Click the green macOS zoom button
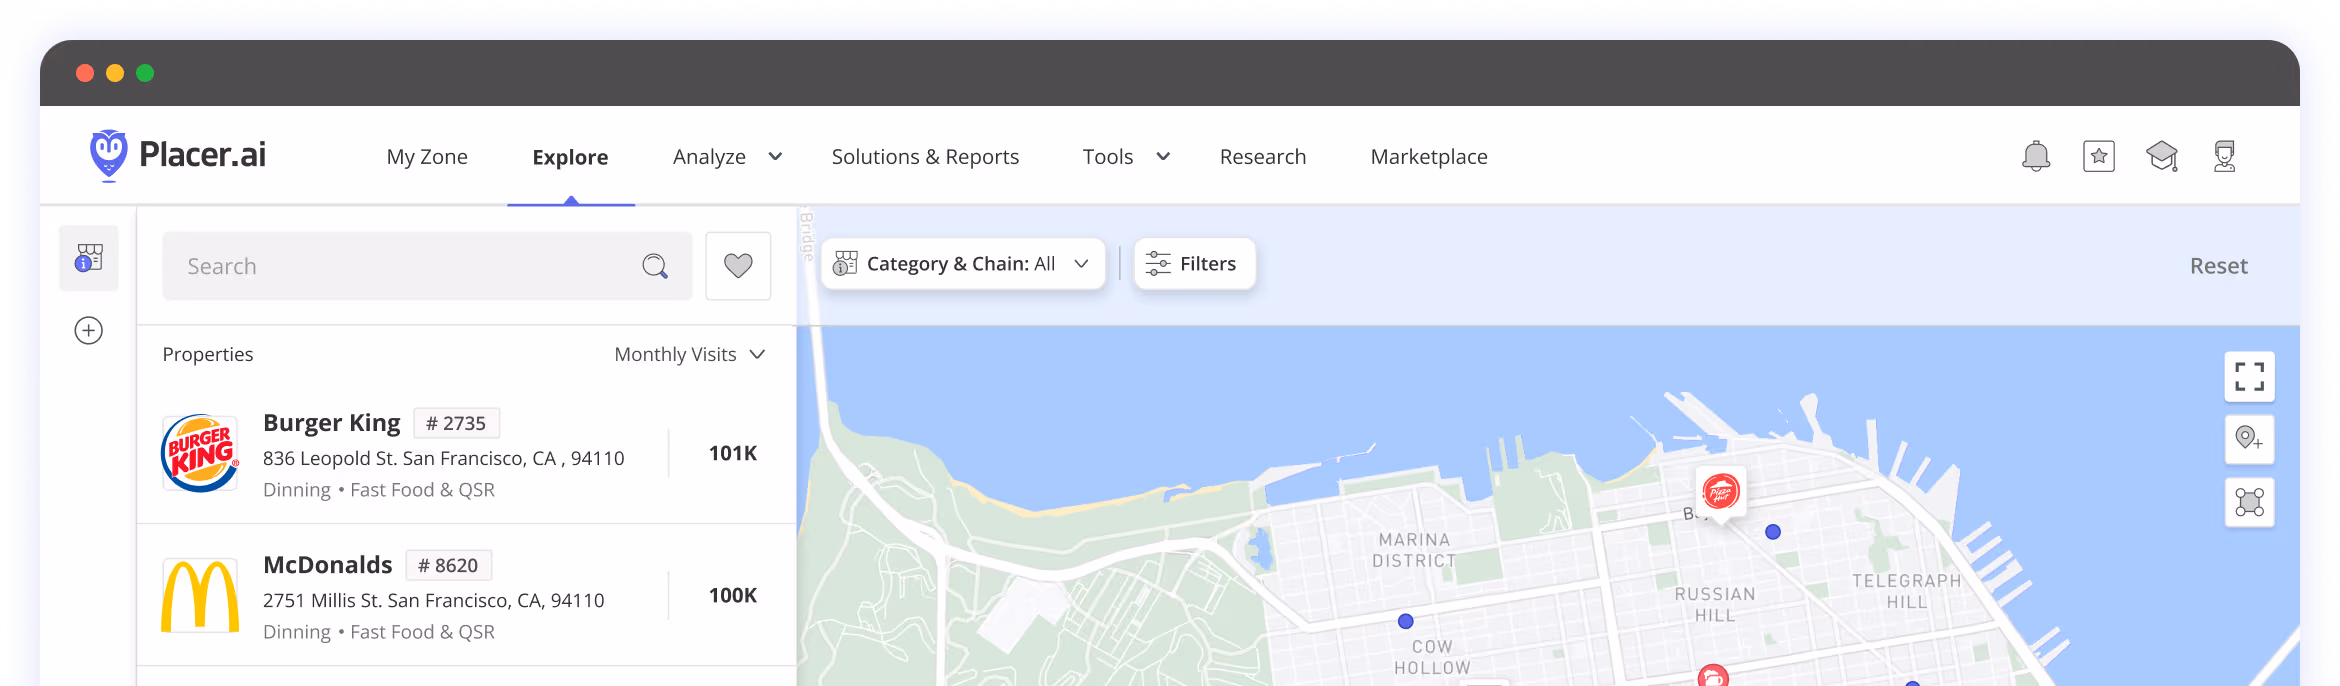The width and height of the screenshot is (2340, 686). coord(145,73)
